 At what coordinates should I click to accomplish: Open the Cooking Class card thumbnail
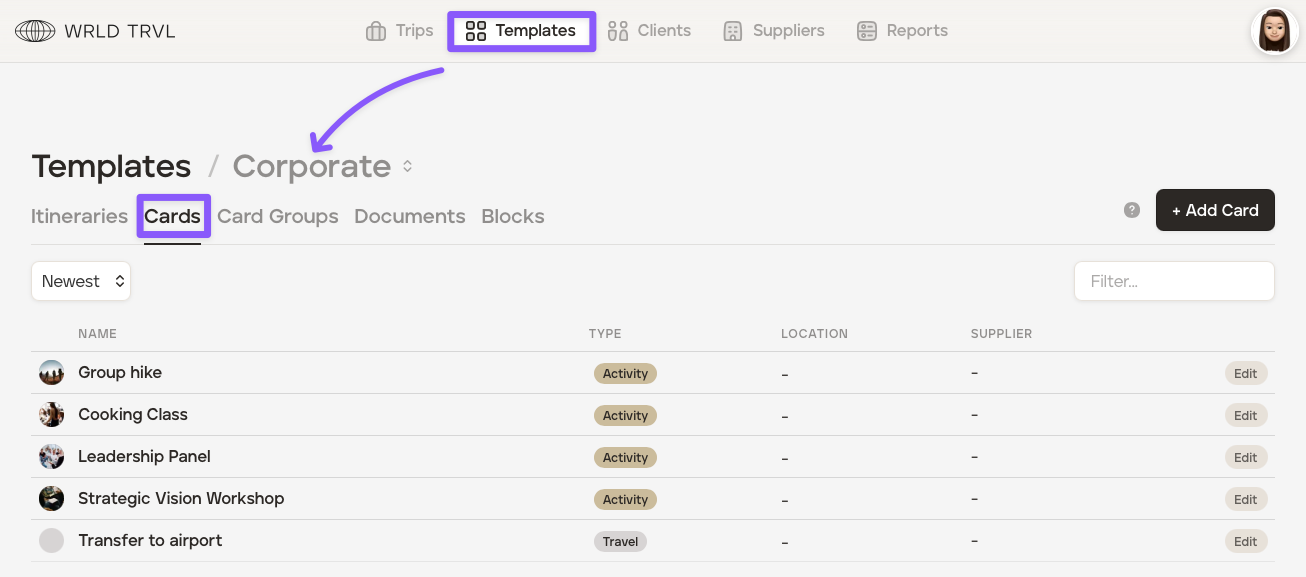pos(51,415)
